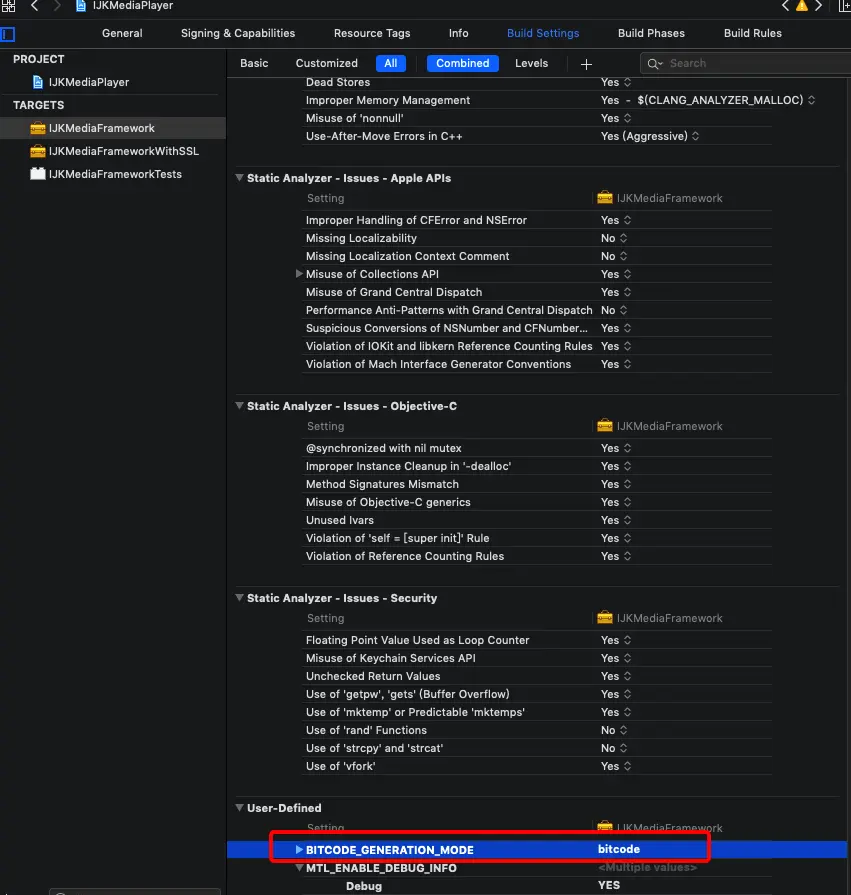This screenshot has width=851, height=895.
Task: Add a build setting with plus button
Action: [586, 64]
